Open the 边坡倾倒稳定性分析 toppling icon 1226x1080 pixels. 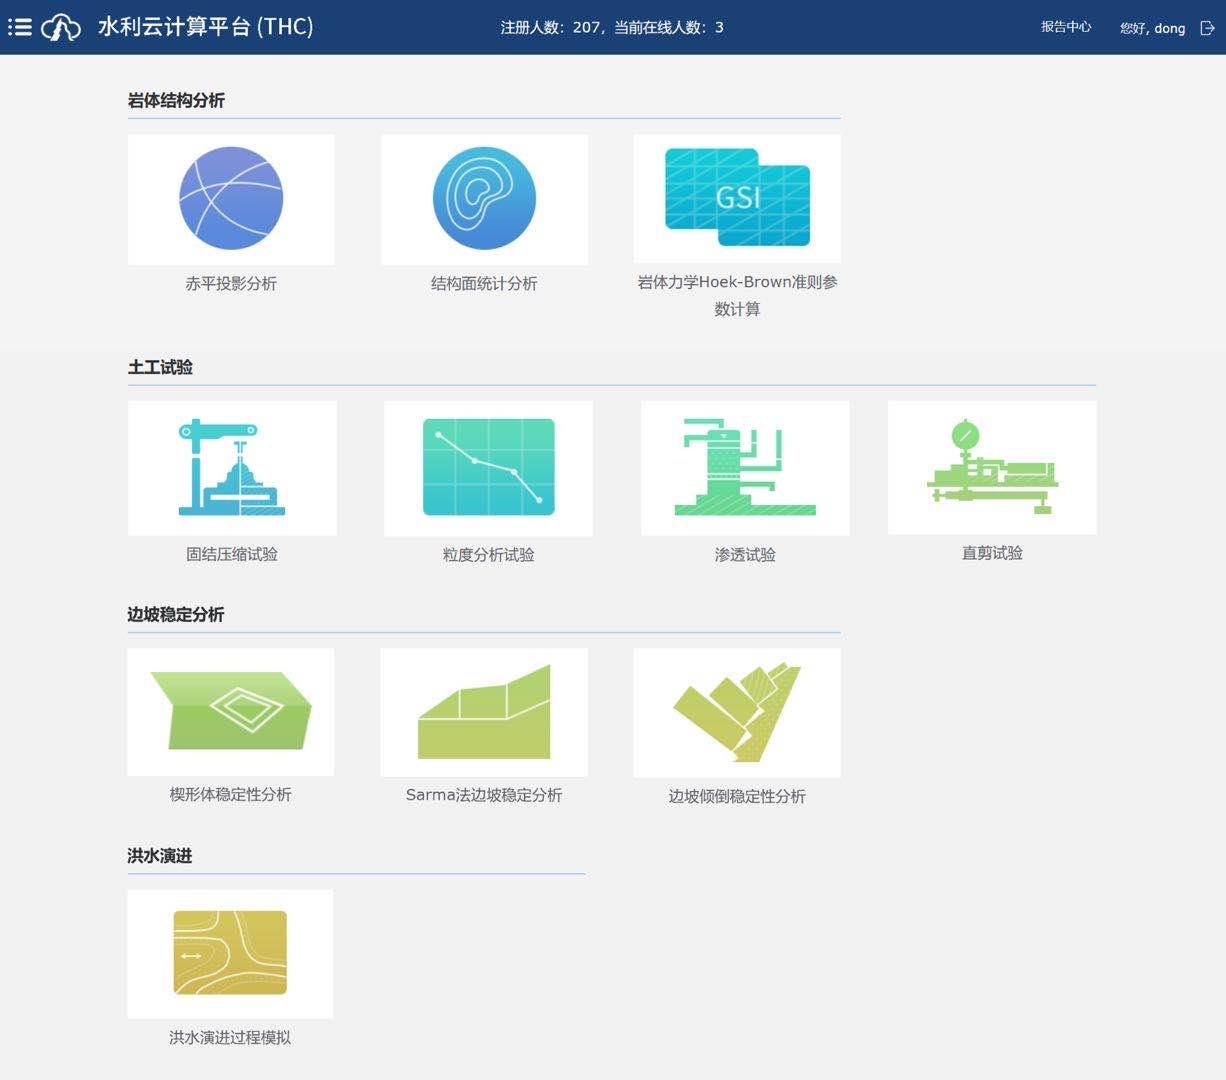tap(737, 712)
